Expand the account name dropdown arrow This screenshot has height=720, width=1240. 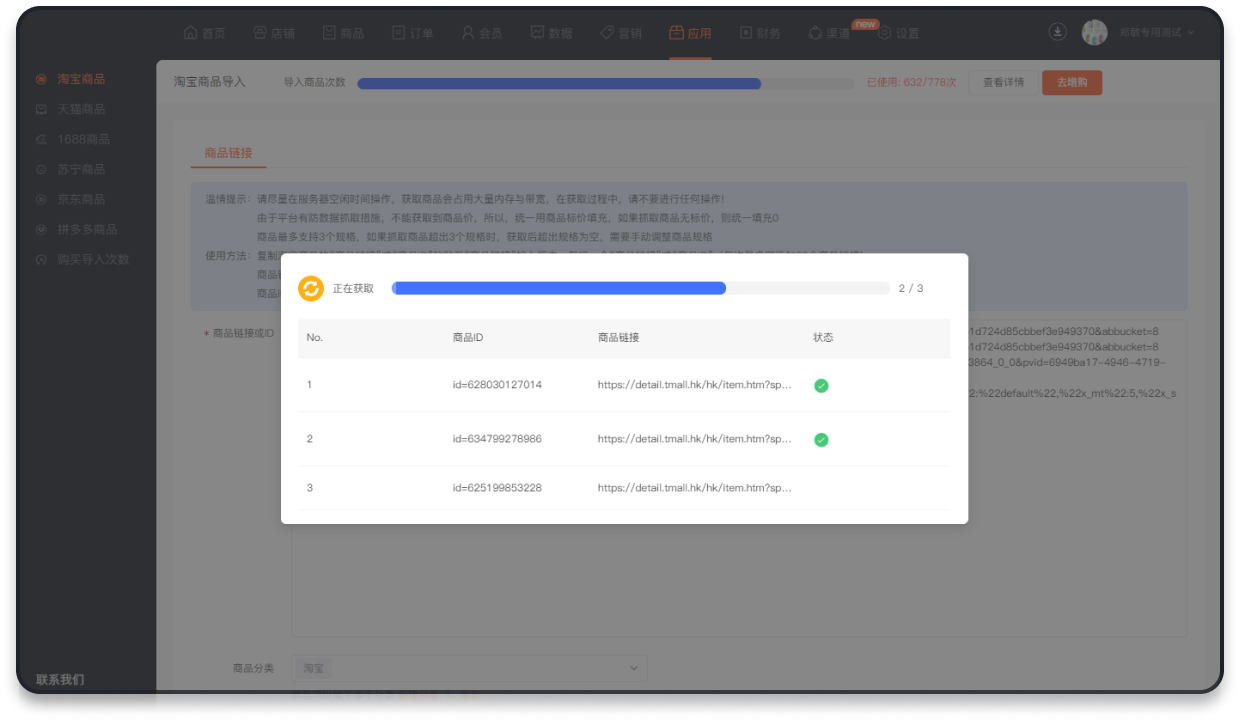pos(1190,33)
